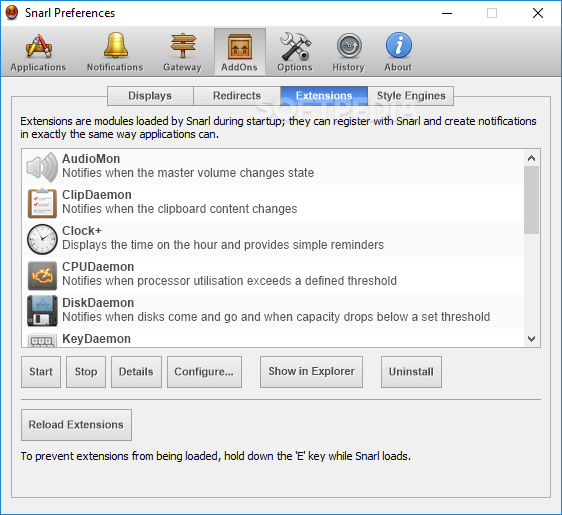Select the CPUDaemon extension title
Viewport: 562px width, 515px height.
coord(98,267)
